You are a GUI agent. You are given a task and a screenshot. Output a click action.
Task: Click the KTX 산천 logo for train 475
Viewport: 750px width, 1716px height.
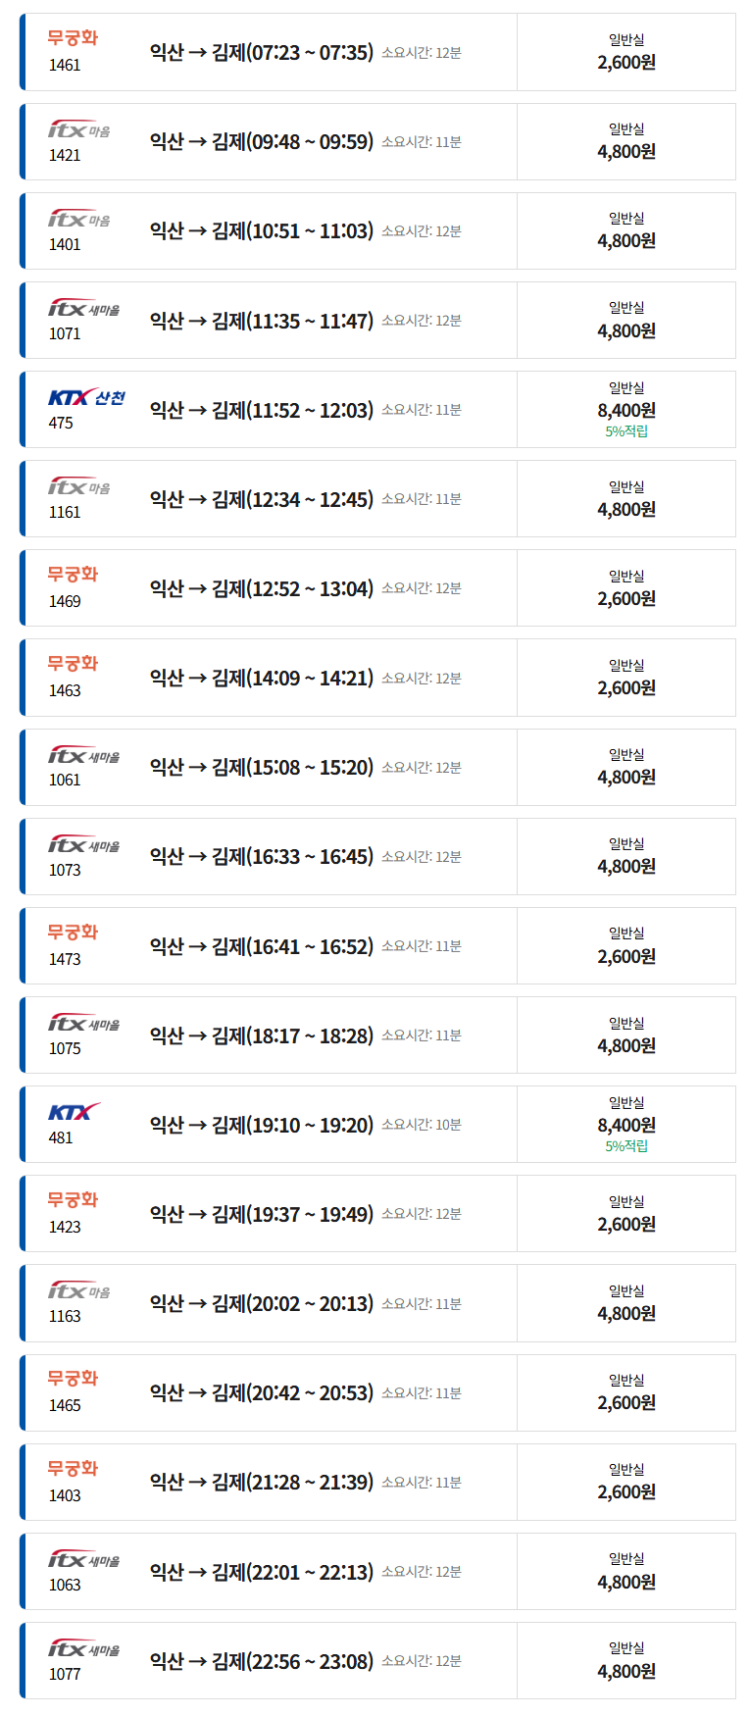pos(87,398)
